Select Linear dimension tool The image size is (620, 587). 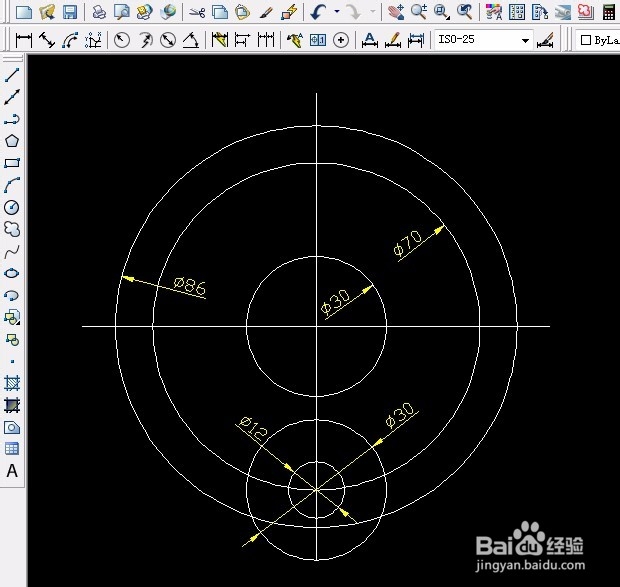(23, 40)
